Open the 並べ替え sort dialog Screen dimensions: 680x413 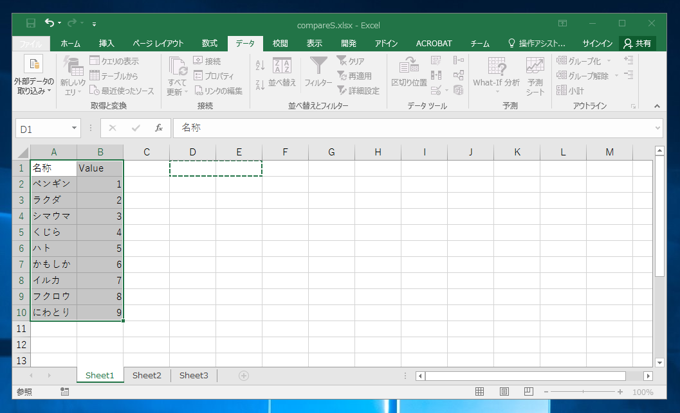(x=282, y=72)
